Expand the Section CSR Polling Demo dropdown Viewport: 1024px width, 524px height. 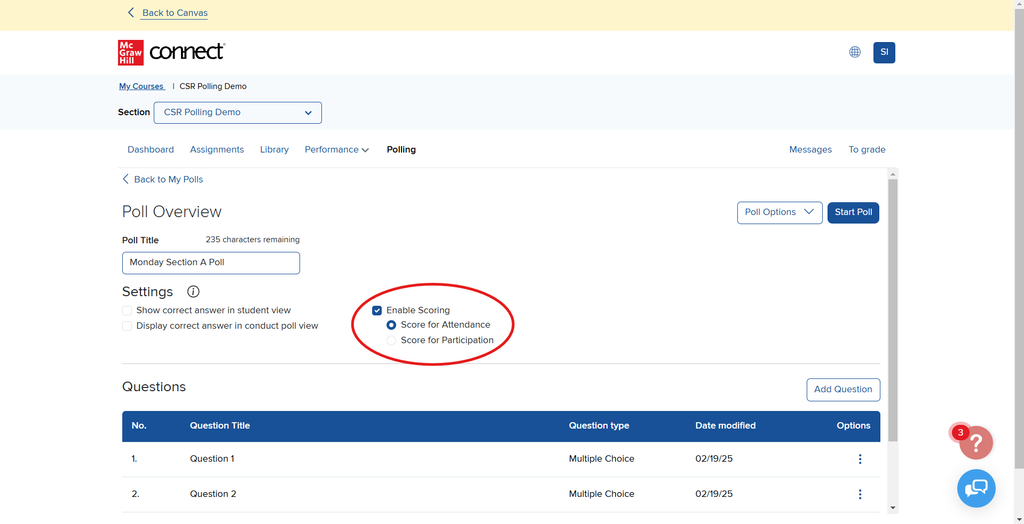[x=237, y=112]
